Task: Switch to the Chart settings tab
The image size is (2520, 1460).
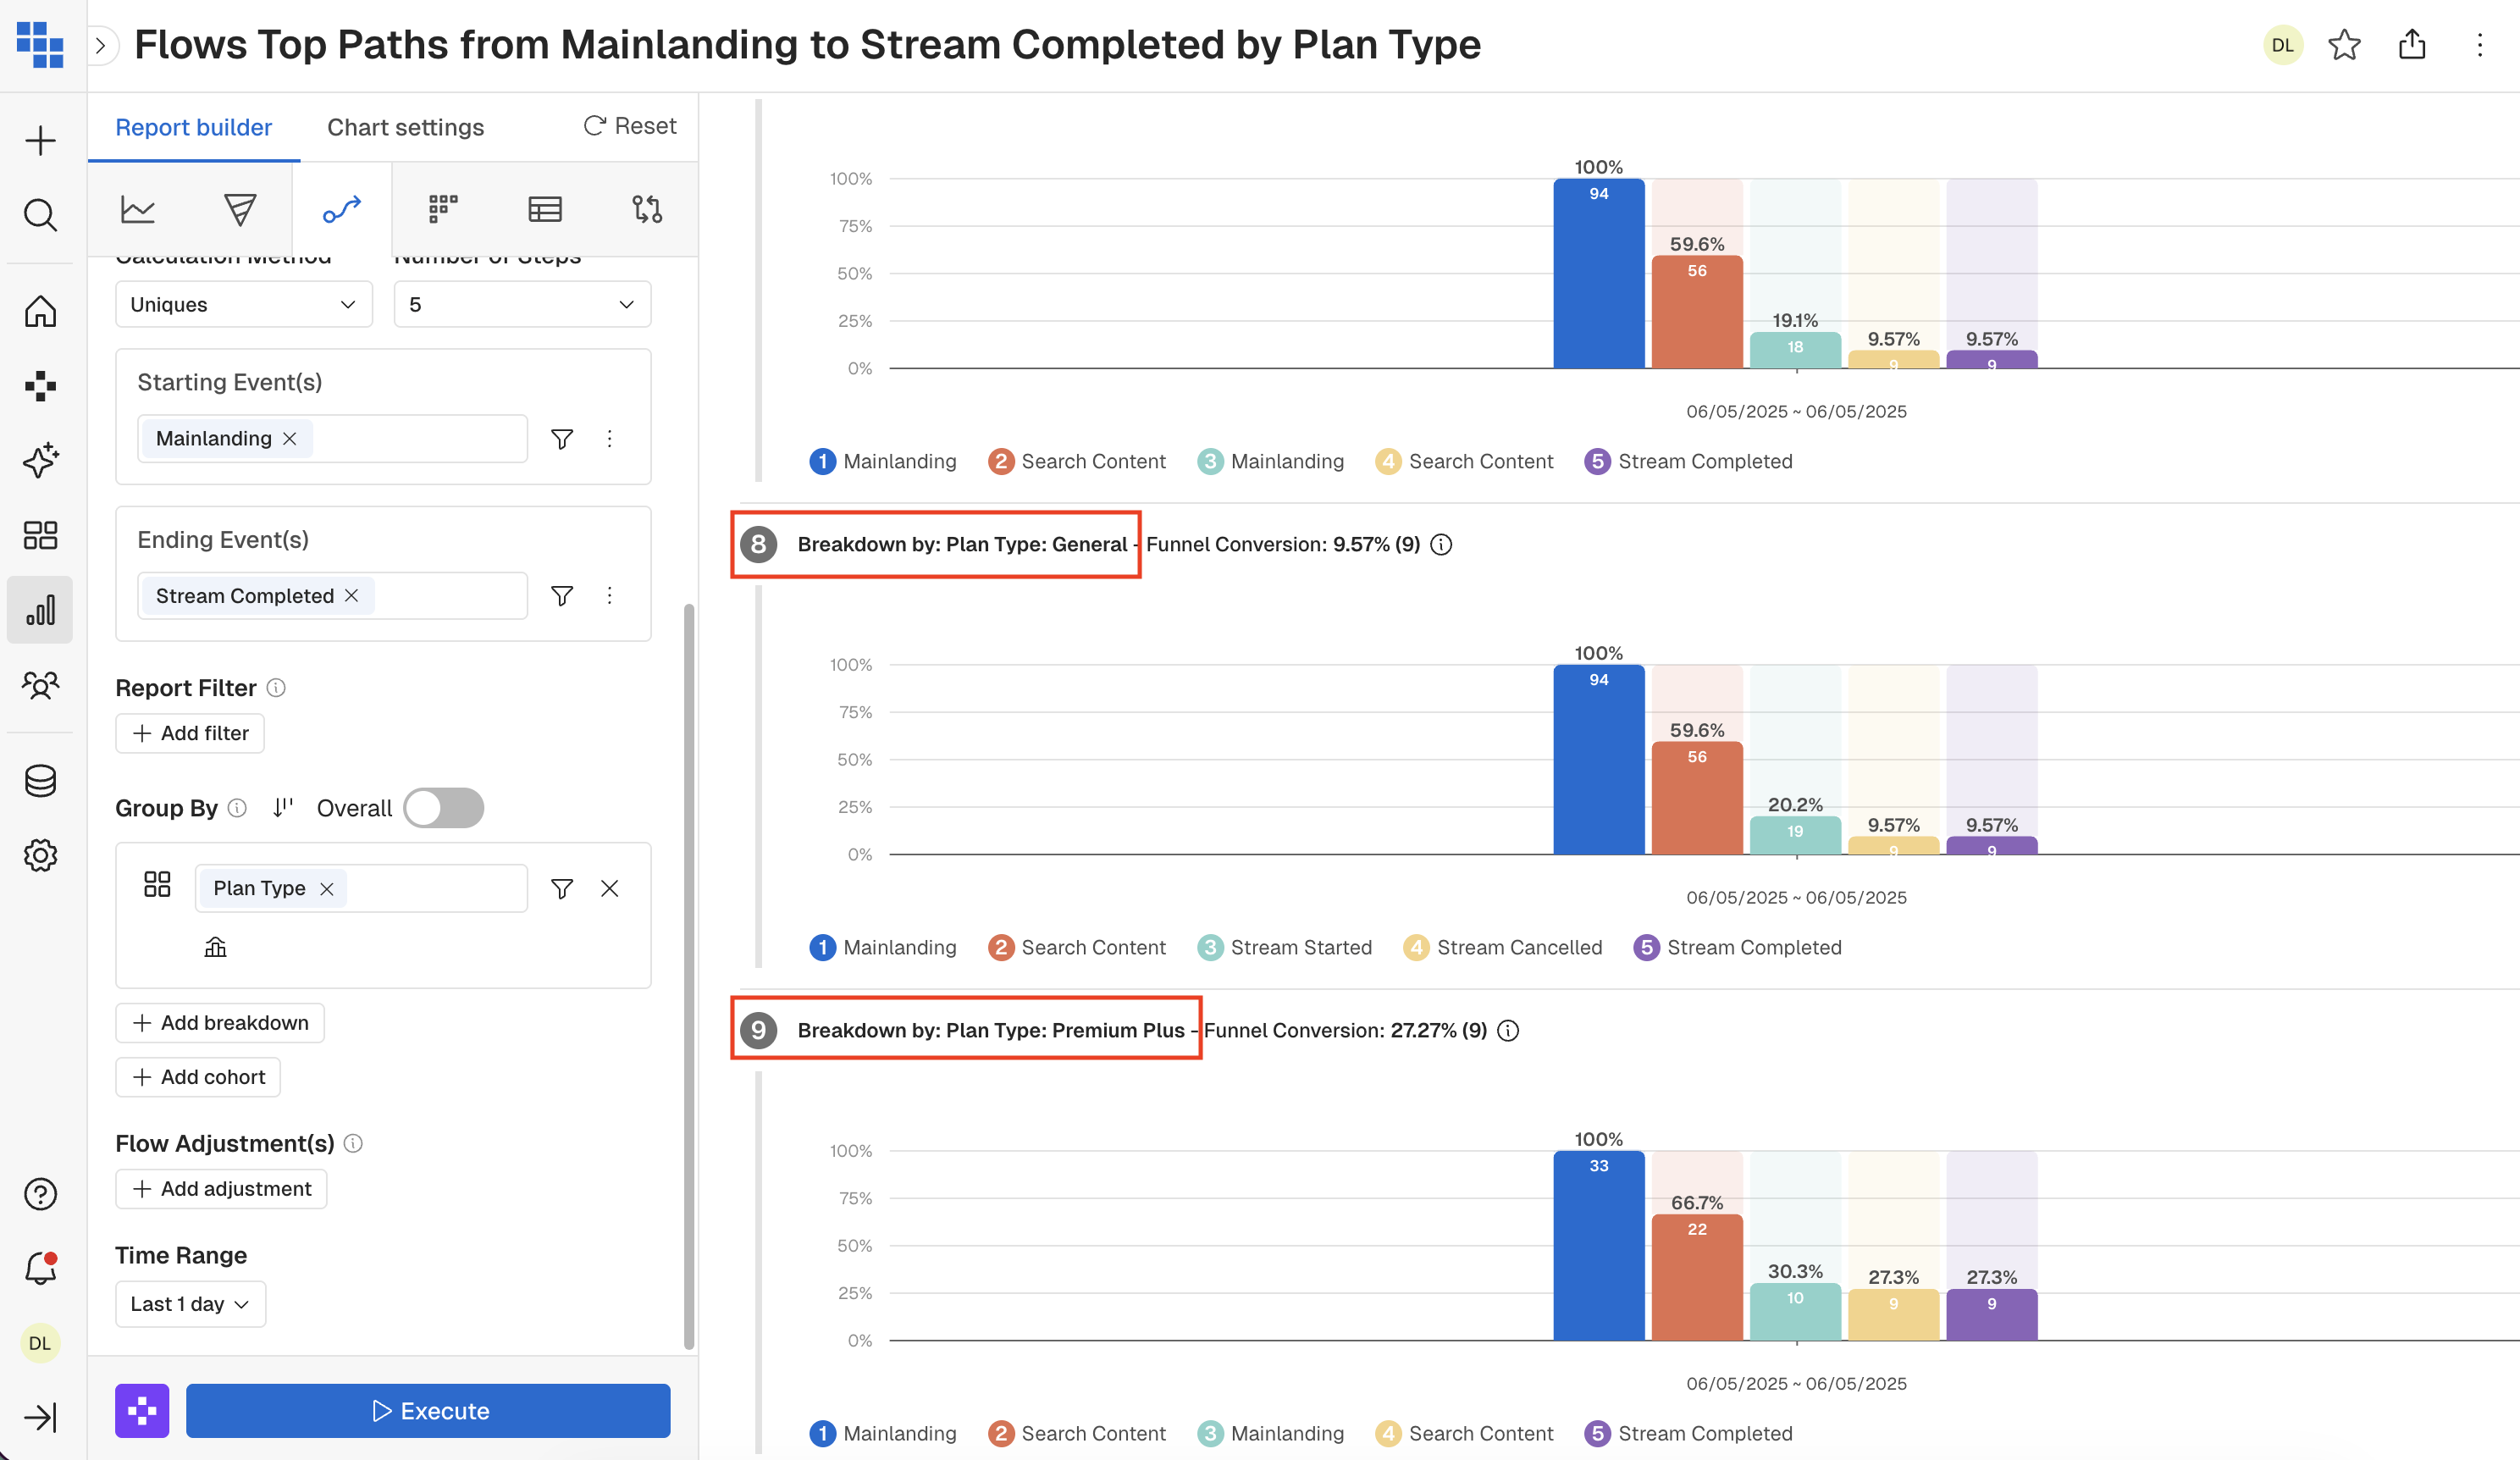Action: pyautogui.click(x=405, y=127)
